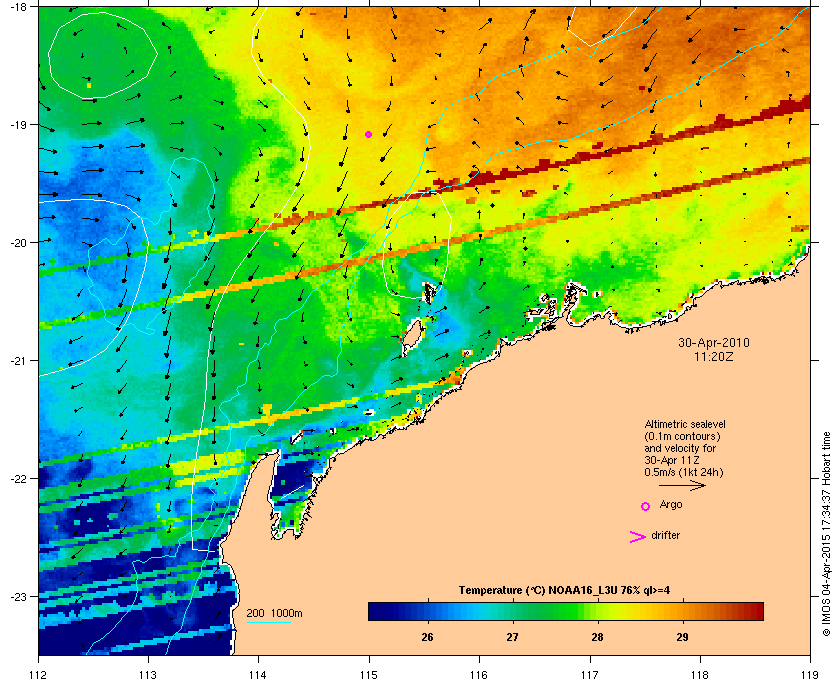Click the longitude axis label 119
The height and width of the screenshot is (680, 840).
810,675
